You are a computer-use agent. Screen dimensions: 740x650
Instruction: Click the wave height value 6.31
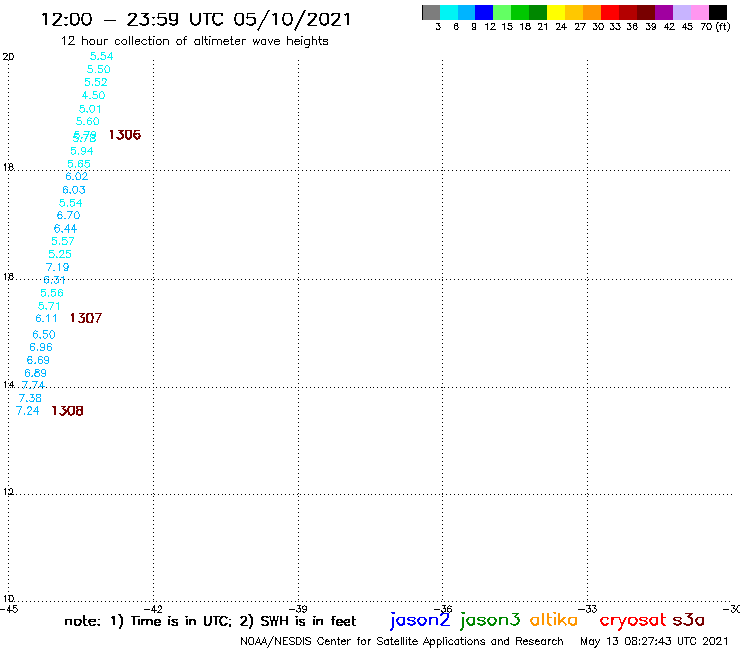point(54,280)
